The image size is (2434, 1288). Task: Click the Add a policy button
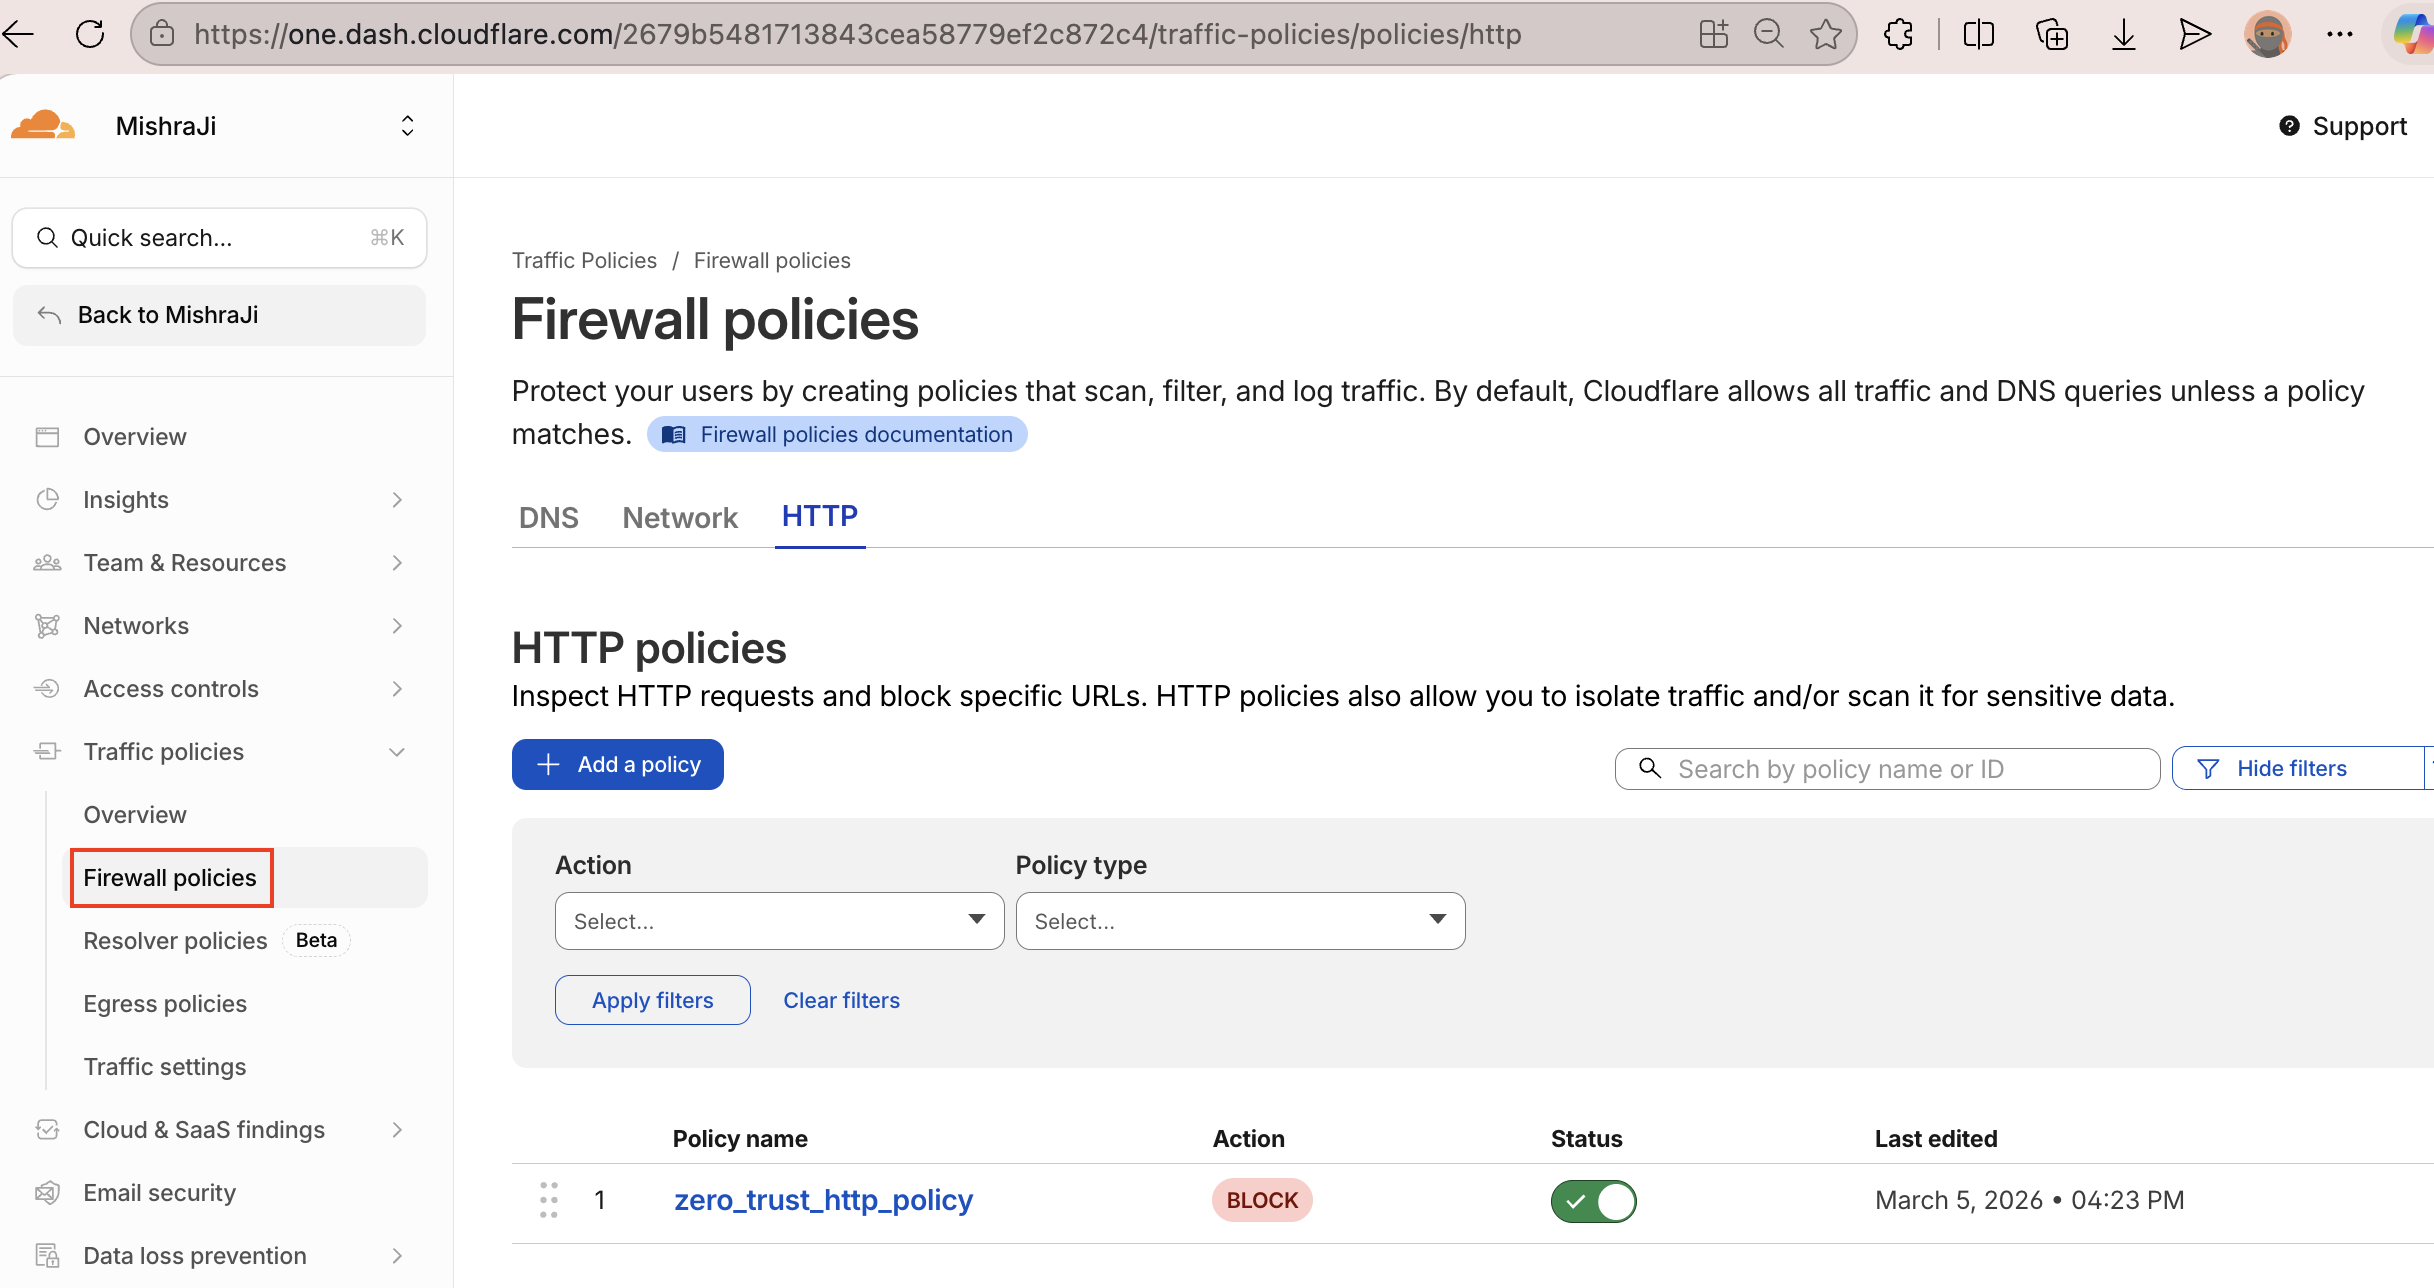[617, 763]
